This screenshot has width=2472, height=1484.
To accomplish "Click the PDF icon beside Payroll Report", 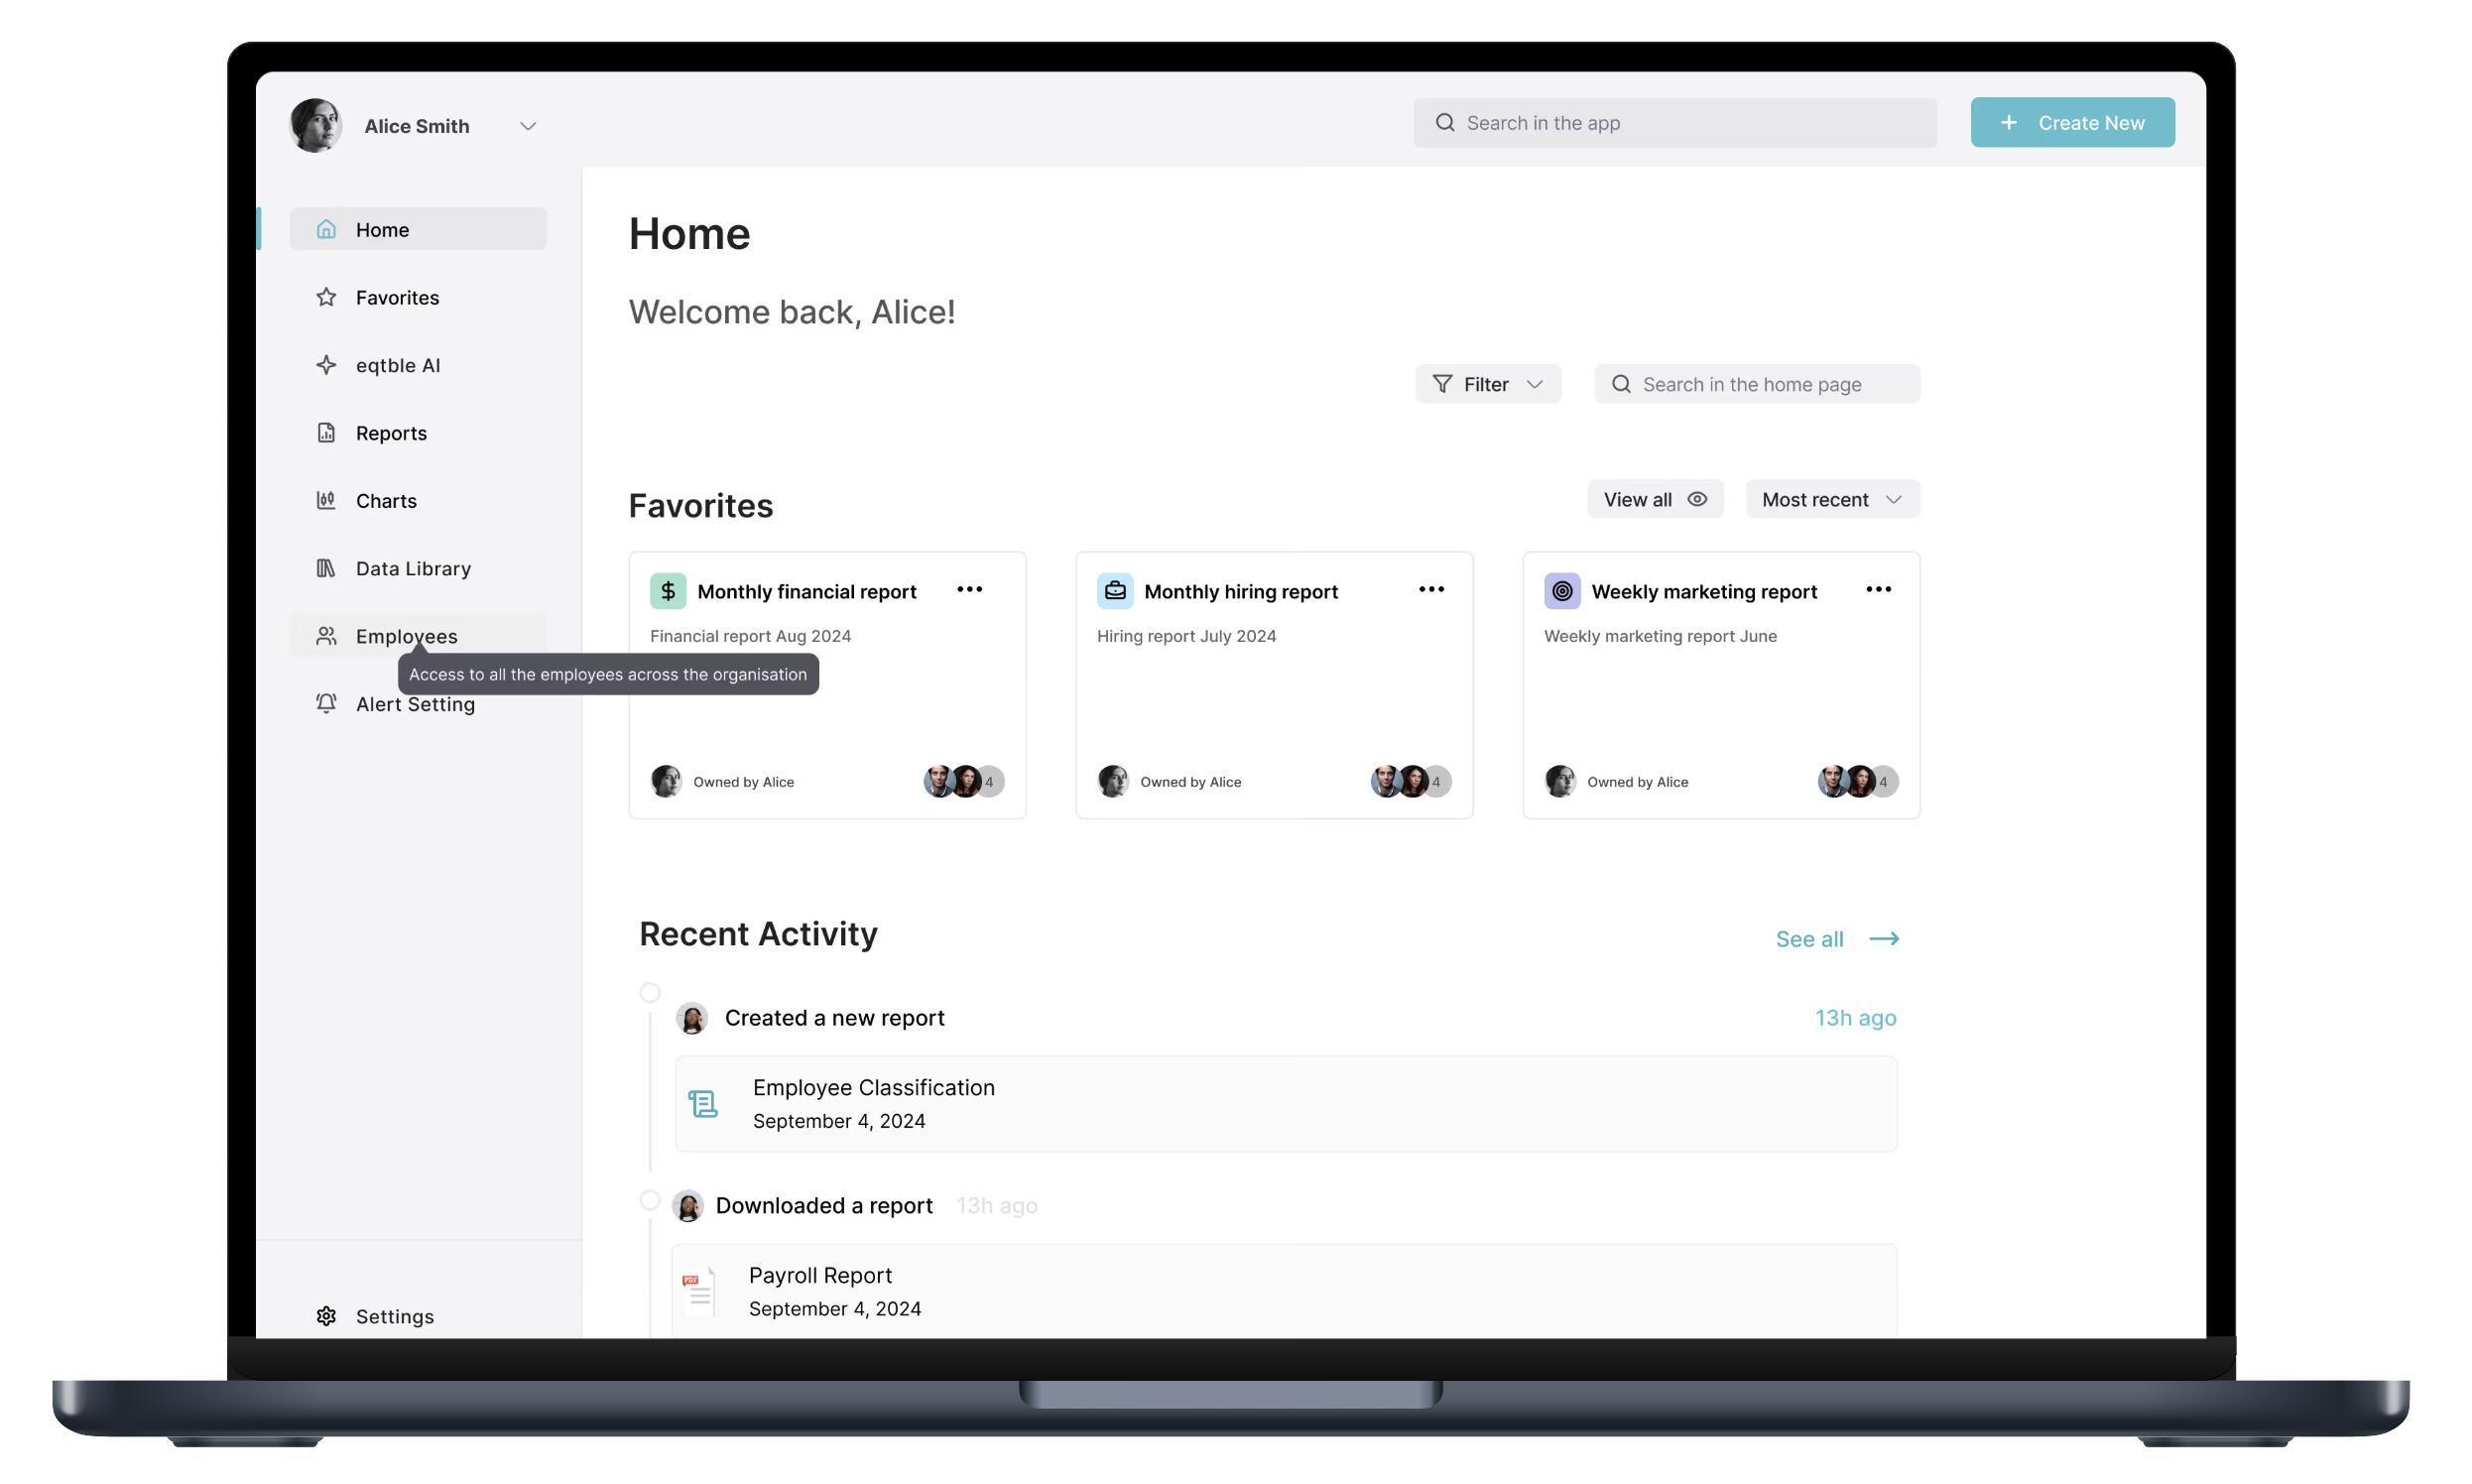I will [698, 1291].
